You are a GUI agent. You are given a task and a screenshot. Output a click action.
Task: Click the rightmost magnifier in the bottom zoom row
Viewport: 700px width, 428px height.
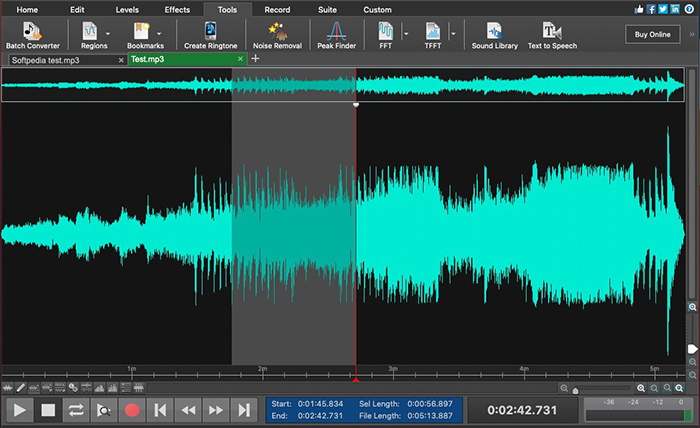click(679, 388)
